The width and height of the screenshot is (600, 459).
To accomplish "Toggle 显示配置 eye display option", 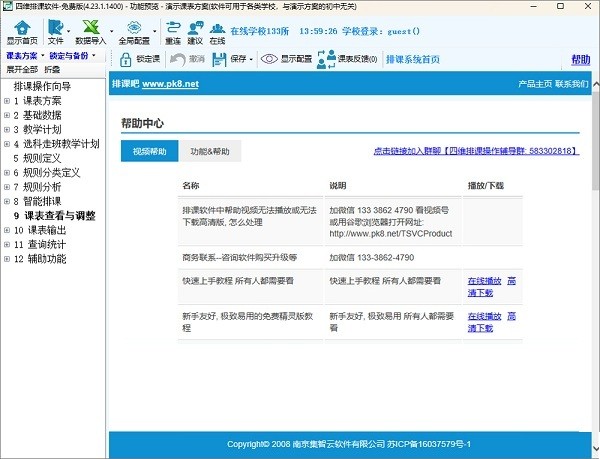I will [x=285, y=60].
